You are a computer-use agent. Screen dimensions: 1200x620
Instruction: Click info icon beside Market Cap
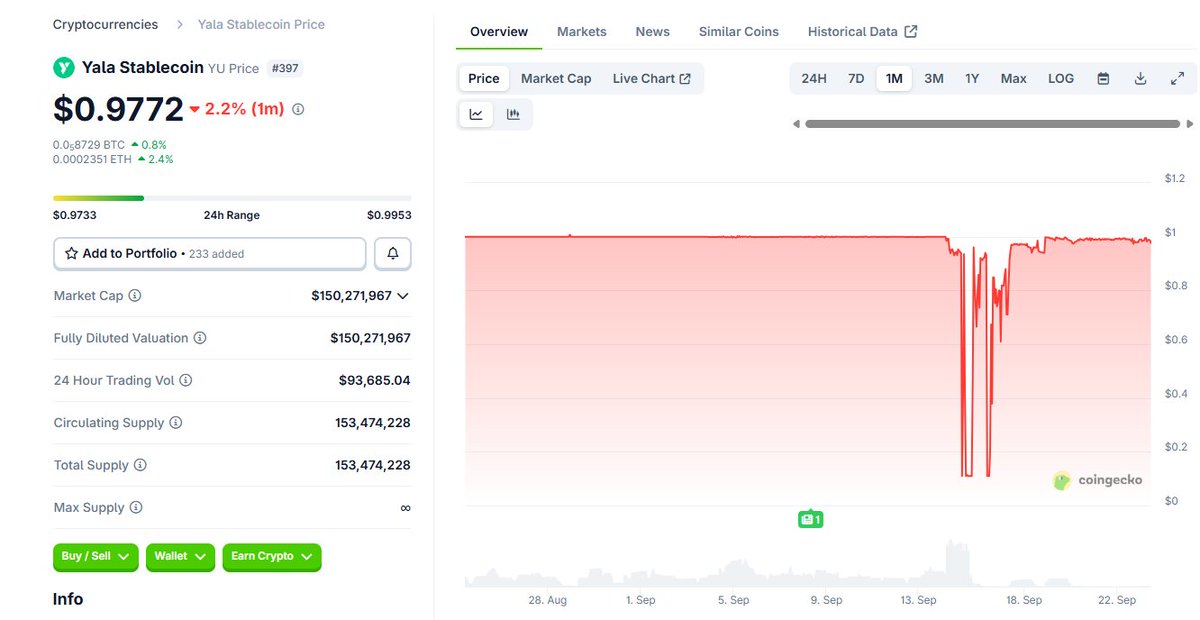[x=135, y=296]
